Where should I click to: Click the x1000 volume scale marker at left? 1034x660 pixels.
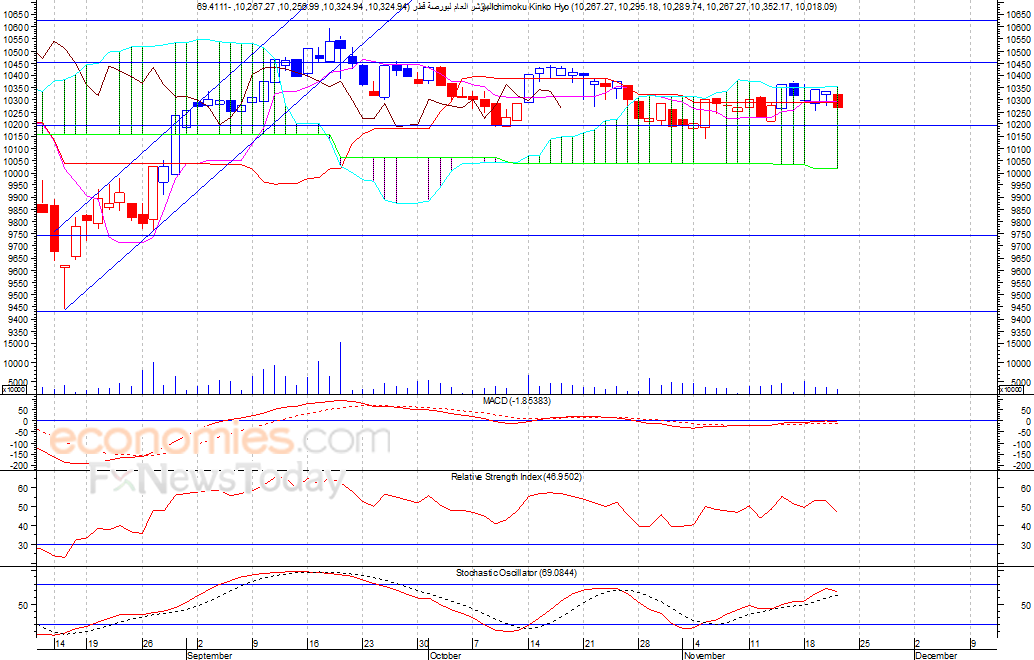17,390
